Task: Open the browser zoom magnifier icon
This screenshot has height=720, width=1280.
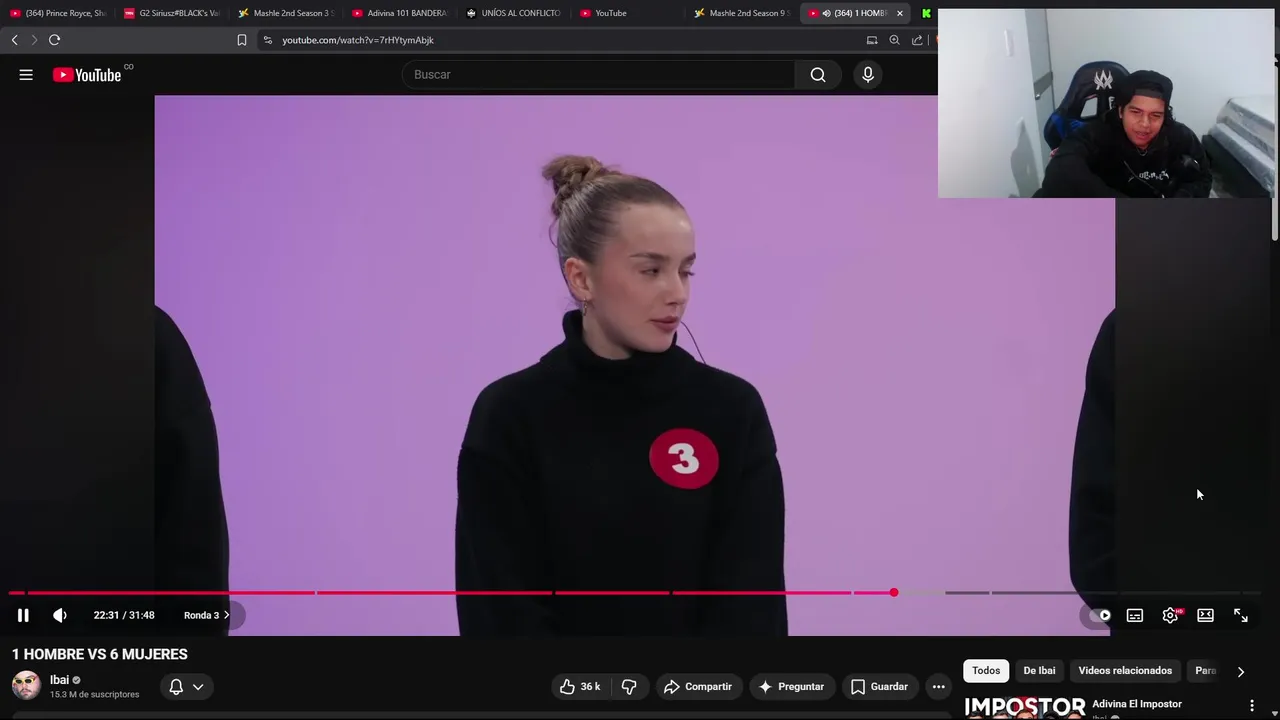Action: pyautogui.click(x=894, y=40)
